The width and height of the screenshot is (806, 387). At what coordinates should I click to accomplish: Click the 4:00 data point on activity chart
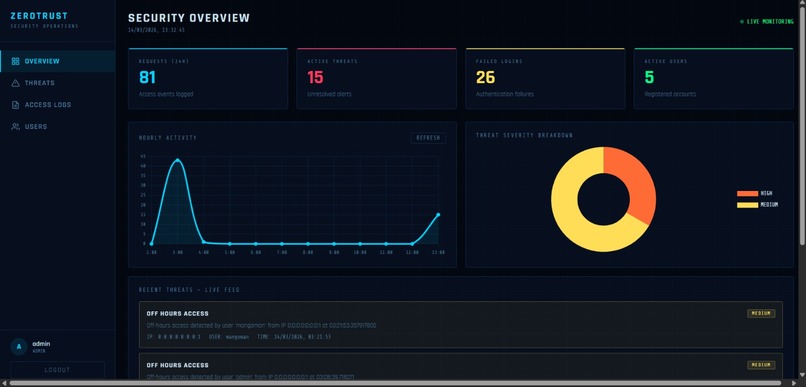point(204,242)
